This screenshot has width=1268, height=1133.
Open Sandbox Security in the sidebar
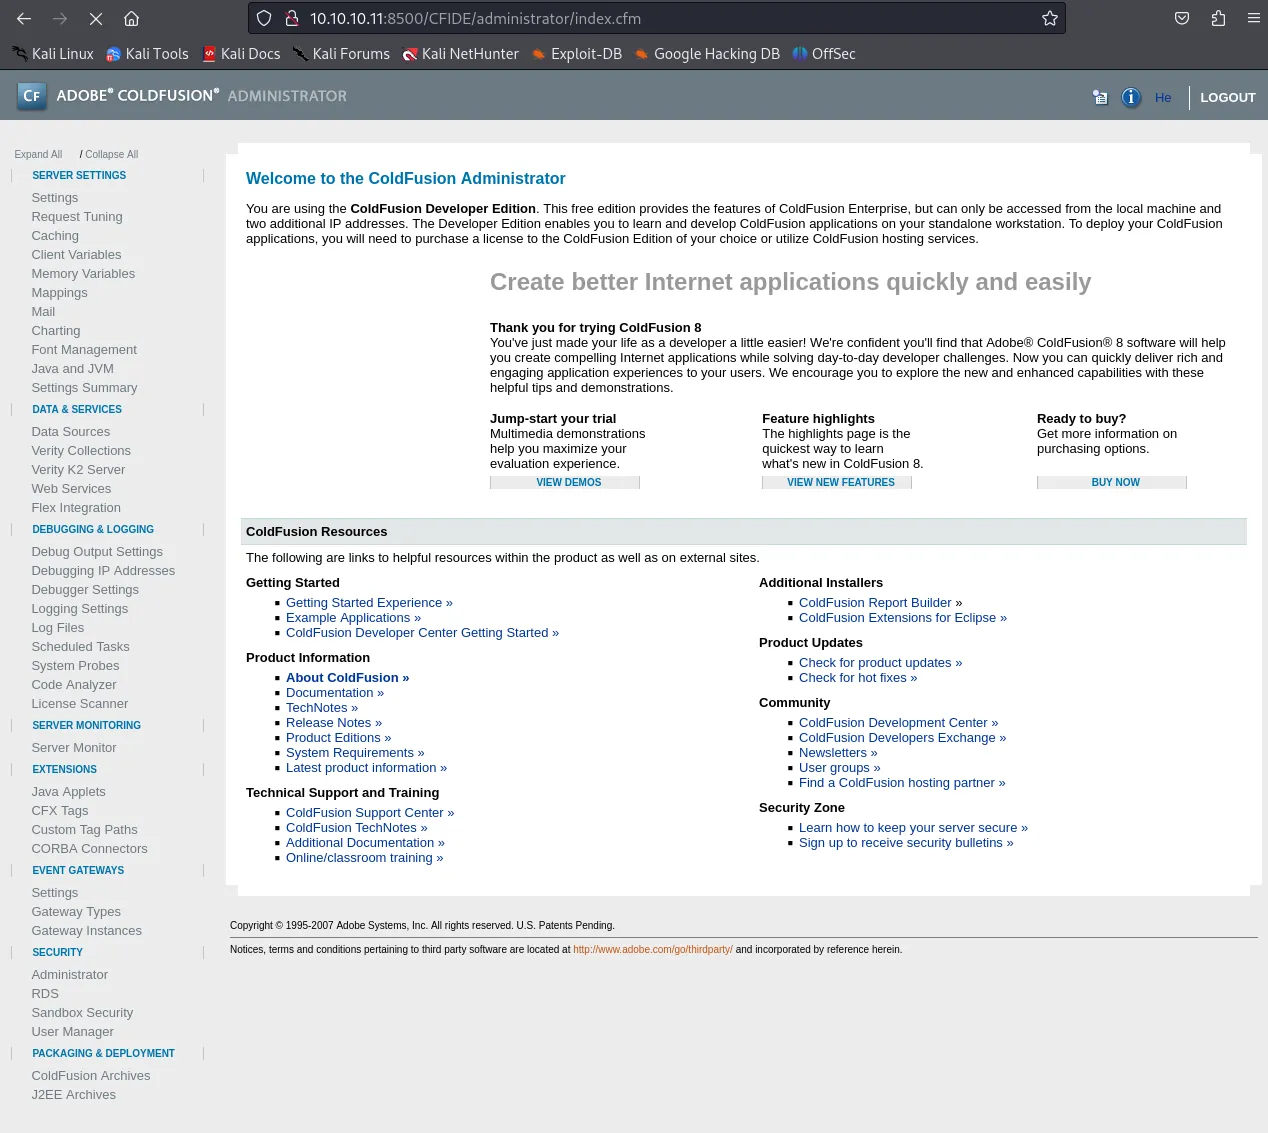point(82,1013)
